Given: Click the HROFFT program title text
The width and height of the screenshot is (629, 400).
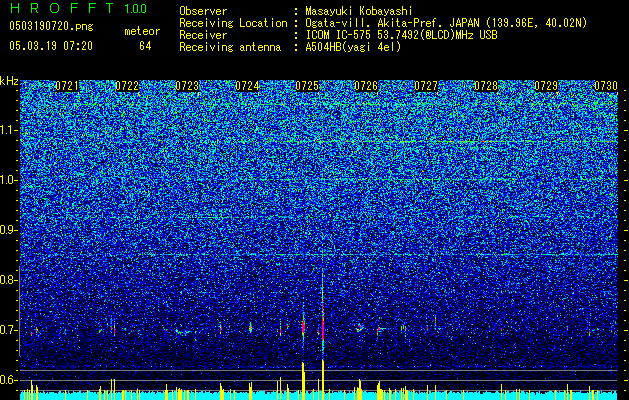Looking at the screenshot, I should pos(62,8).
